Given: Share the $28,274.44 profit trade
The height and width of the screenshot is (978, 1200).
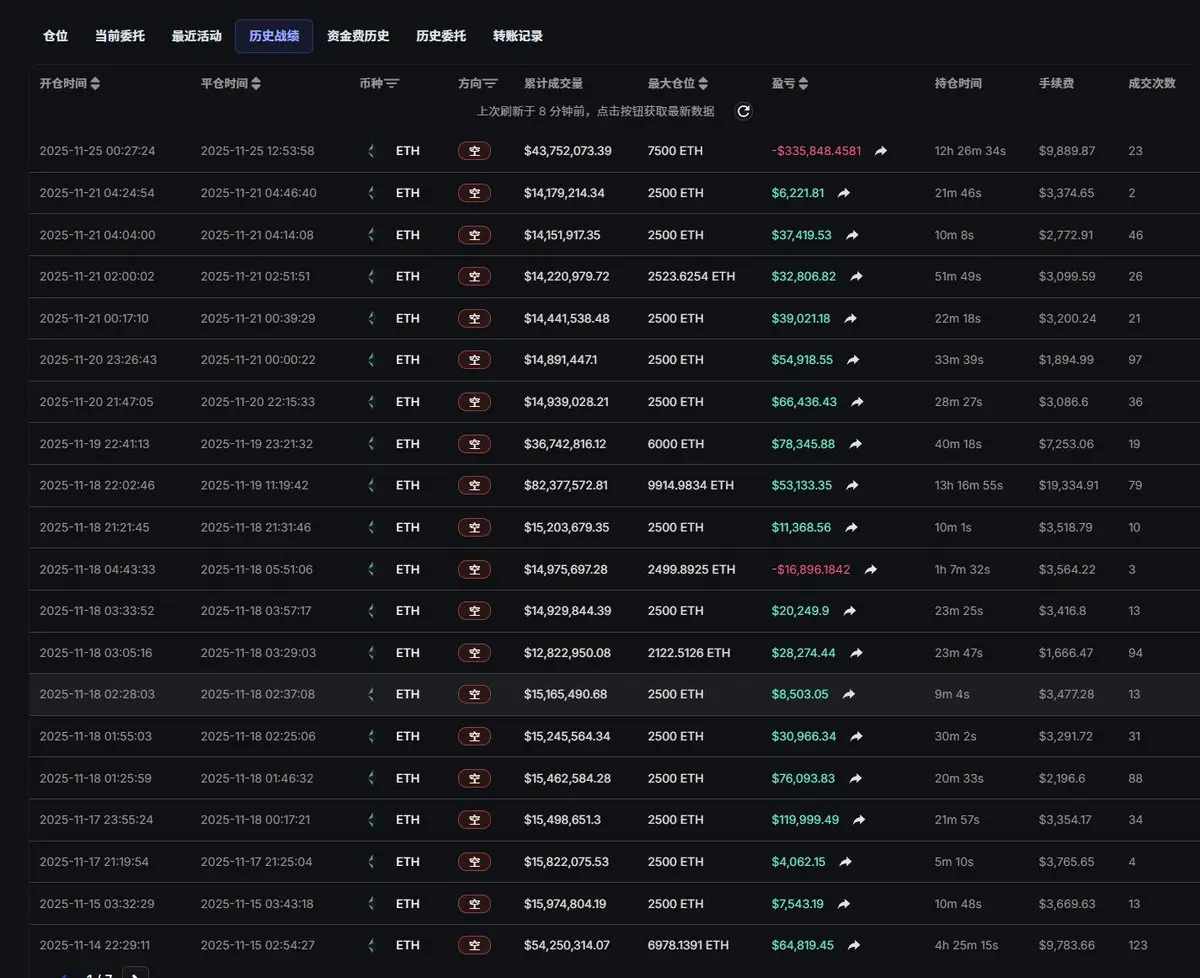Looking at the screenshot, I should pos(856,653).
